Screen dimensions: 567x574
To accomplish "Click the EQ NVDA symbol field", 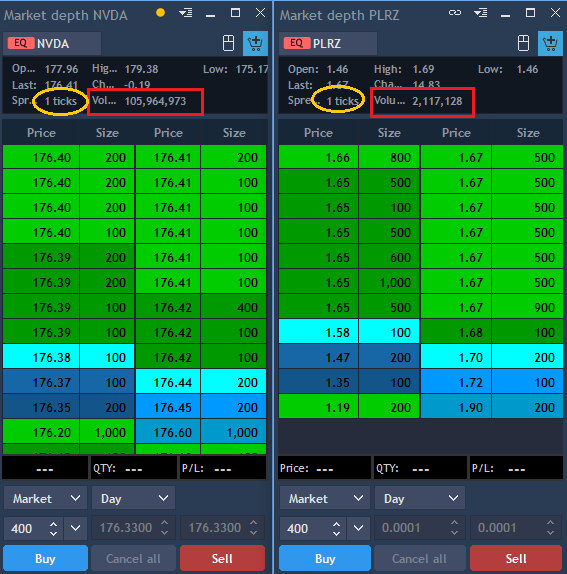I will click(x=52, y=44).
